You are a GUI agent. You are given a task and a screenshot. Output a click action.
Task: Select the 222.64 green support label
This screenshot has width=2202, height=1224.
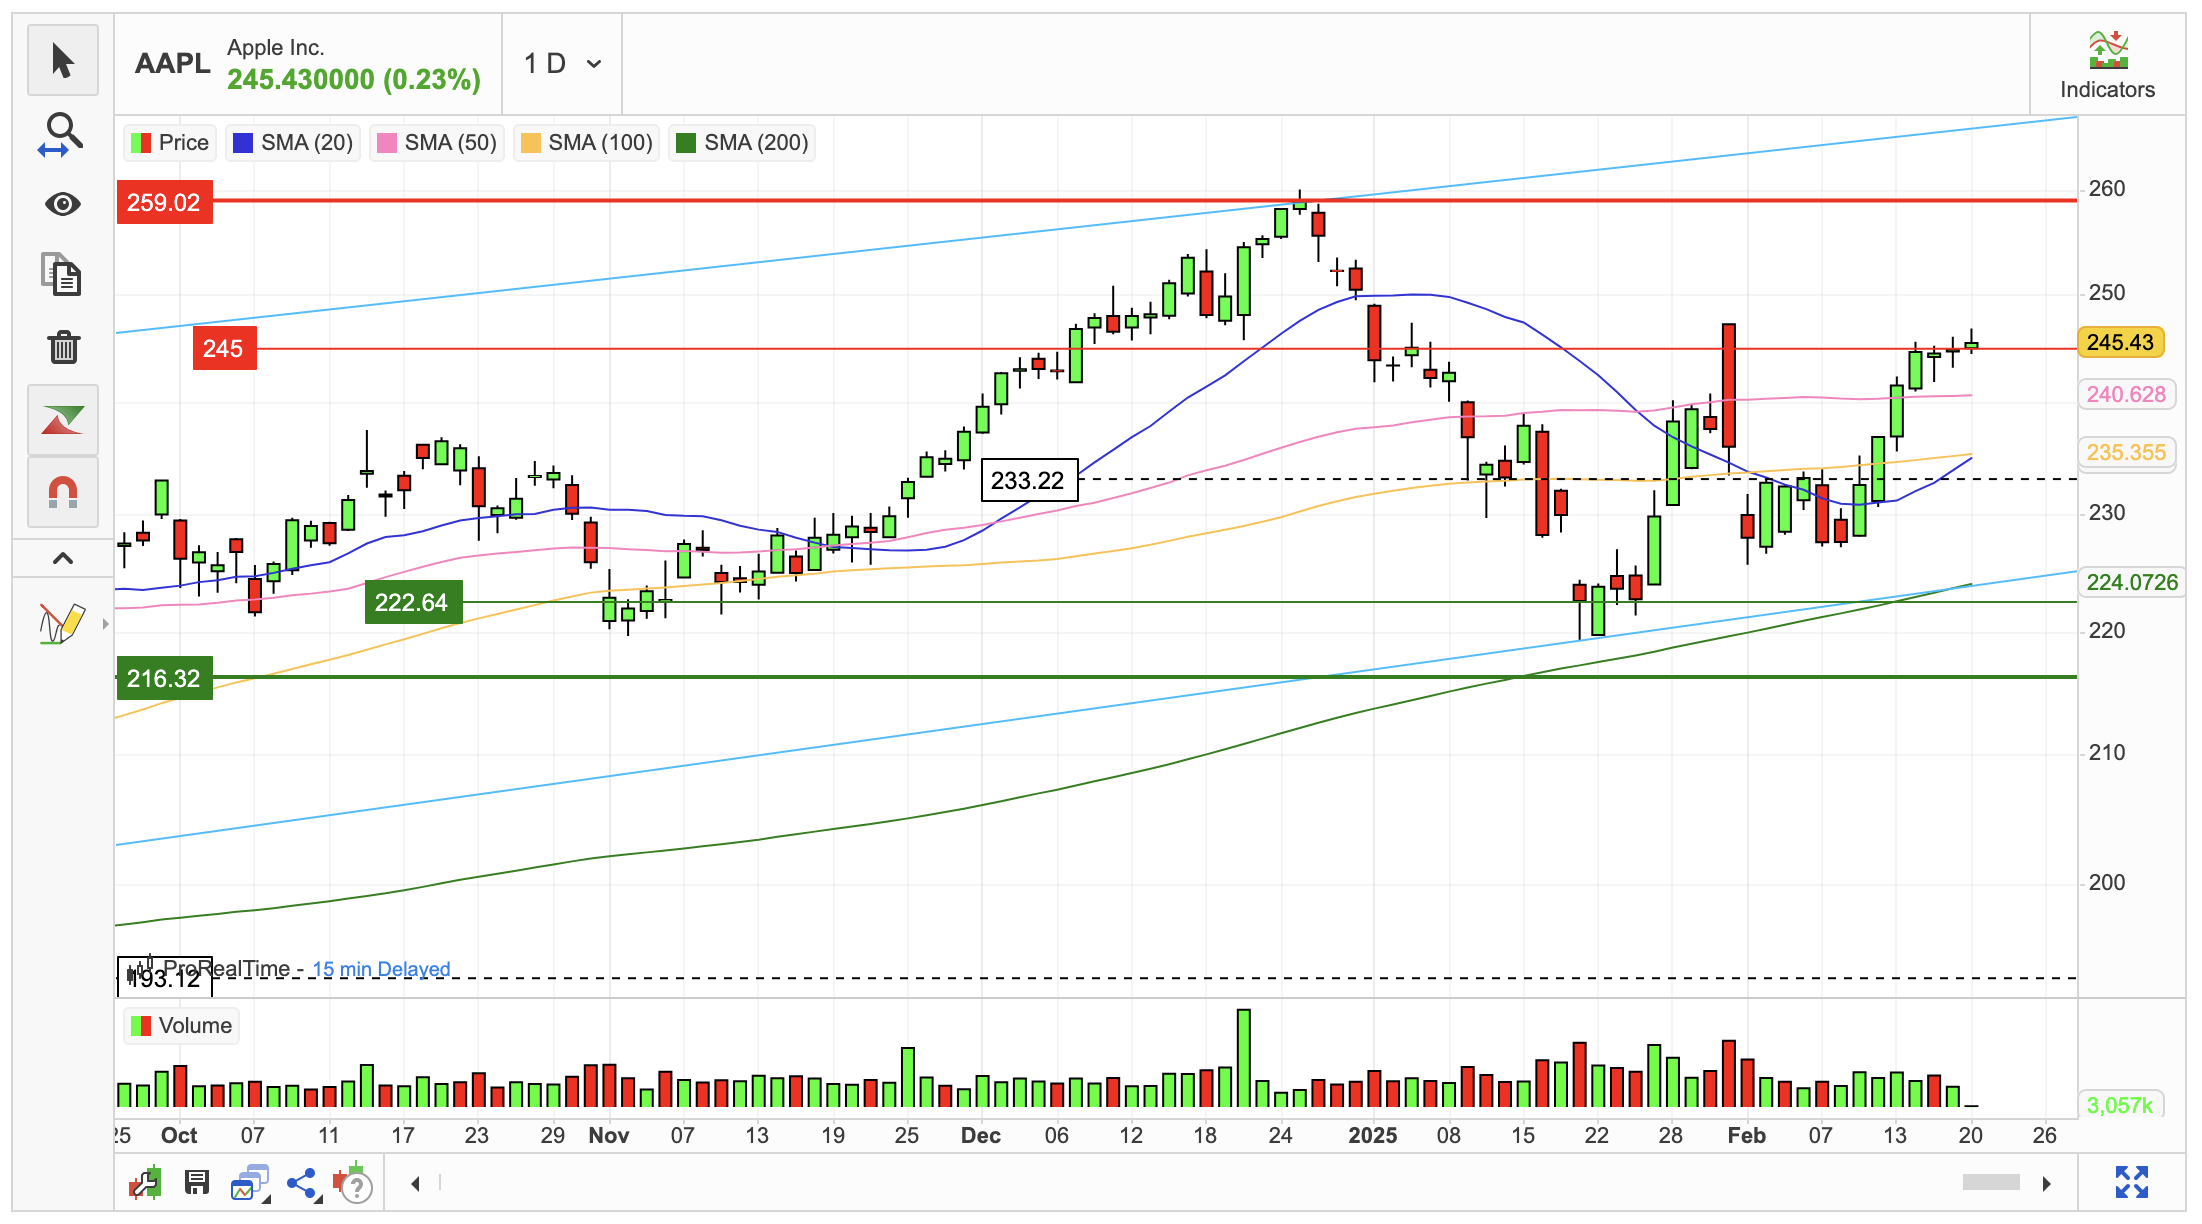click(x=413, y=603)
